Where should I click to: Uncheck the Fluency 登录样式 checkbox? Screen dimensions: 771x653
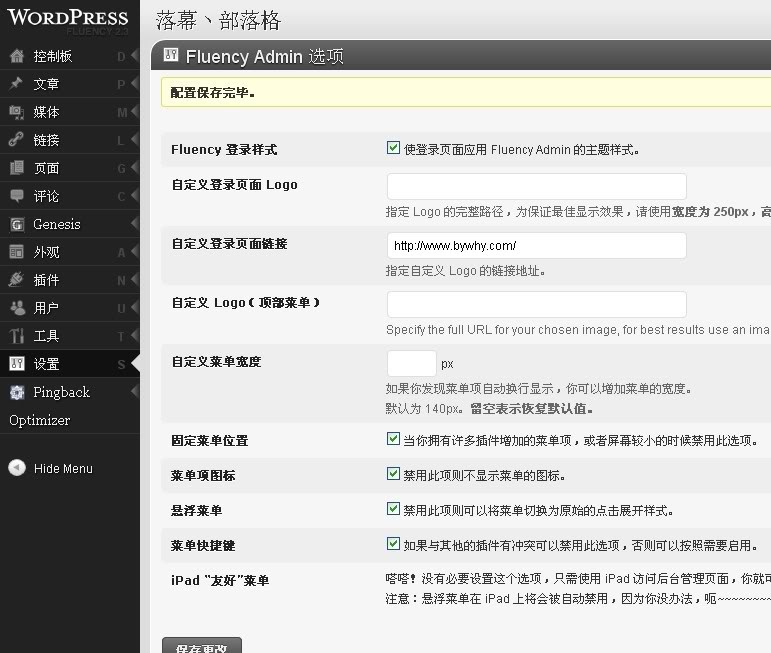coord(393,149)
